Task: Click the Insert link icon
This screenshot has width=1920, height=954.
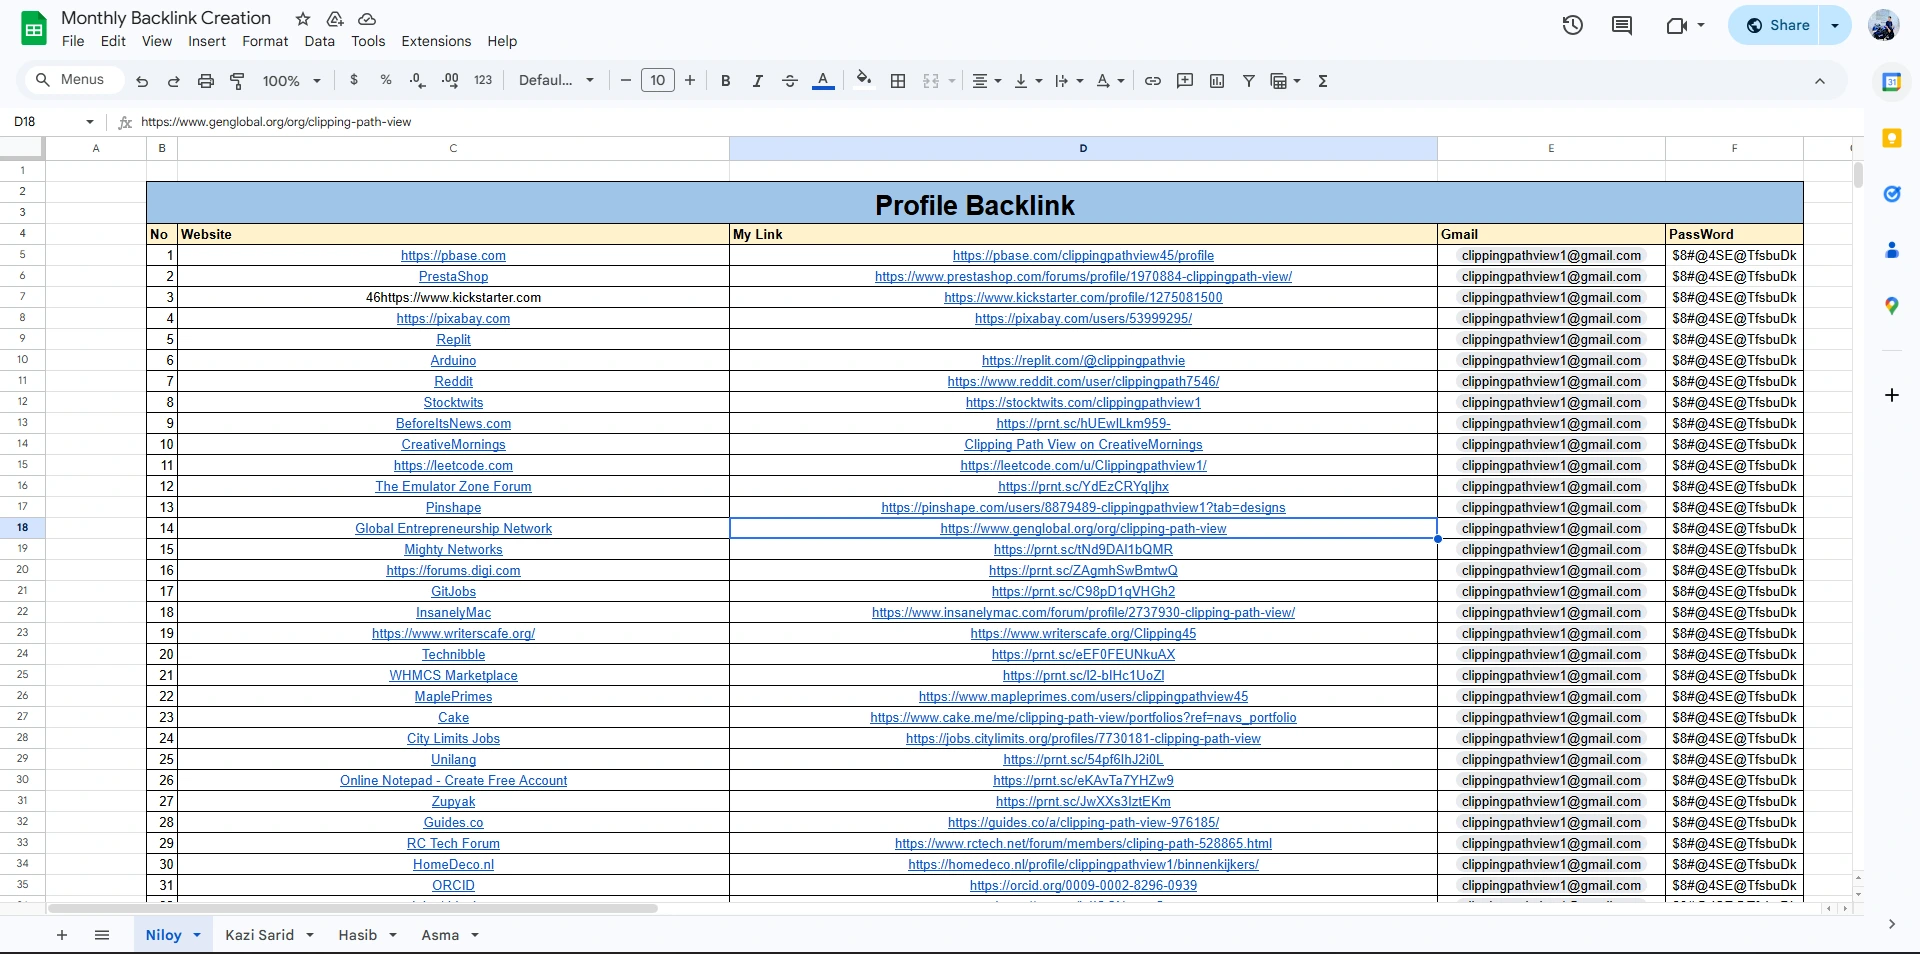Action: [x=1153, y=81]
